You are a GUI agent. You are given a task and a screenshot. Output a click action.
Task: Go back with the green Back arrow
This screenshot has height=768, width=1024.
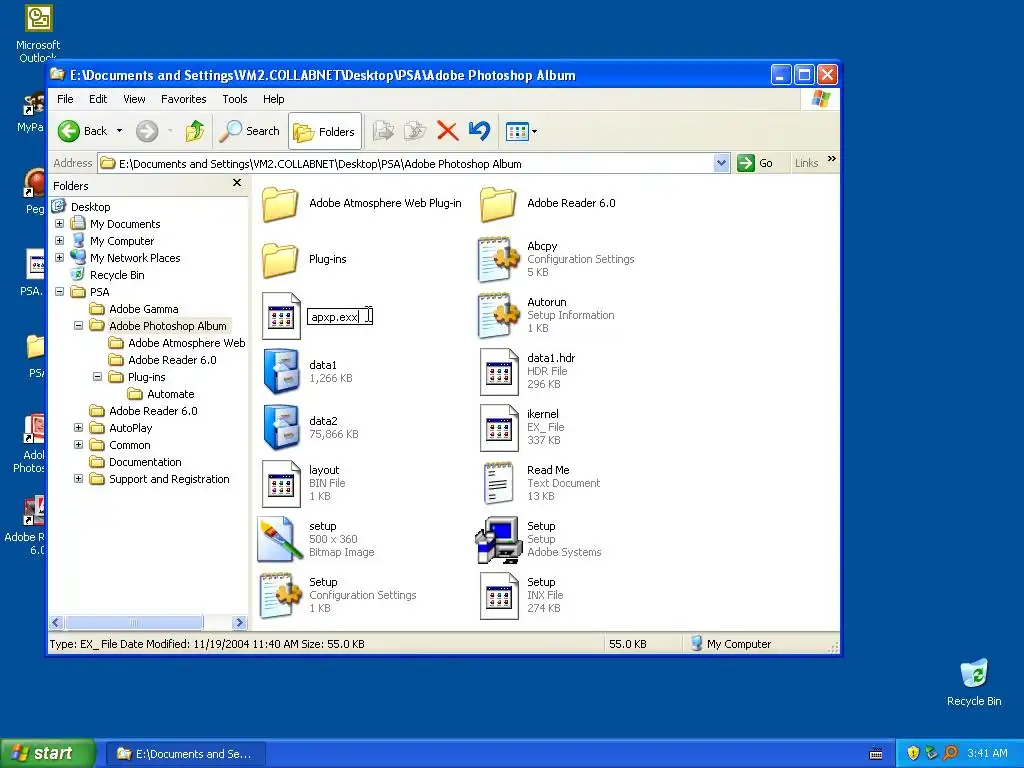82,131
